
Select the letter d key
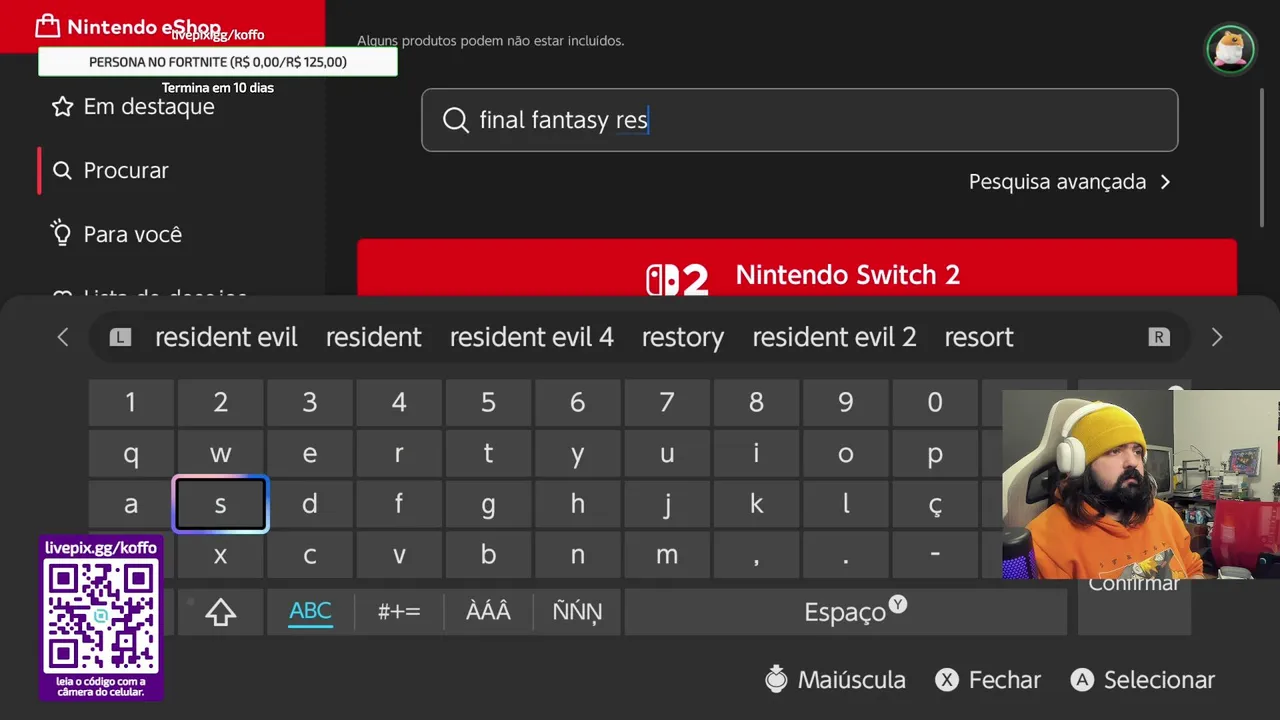coord(310,505)
